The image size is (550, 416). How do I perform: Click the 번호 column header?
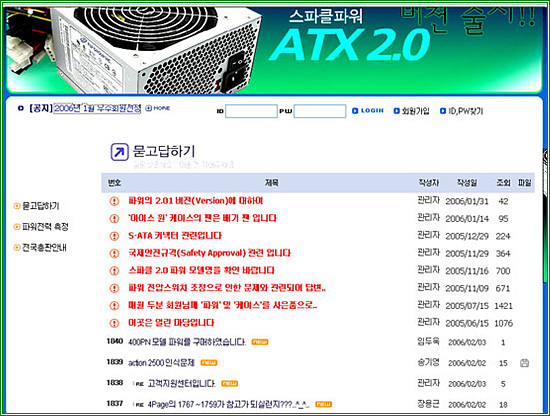point(114,183)
